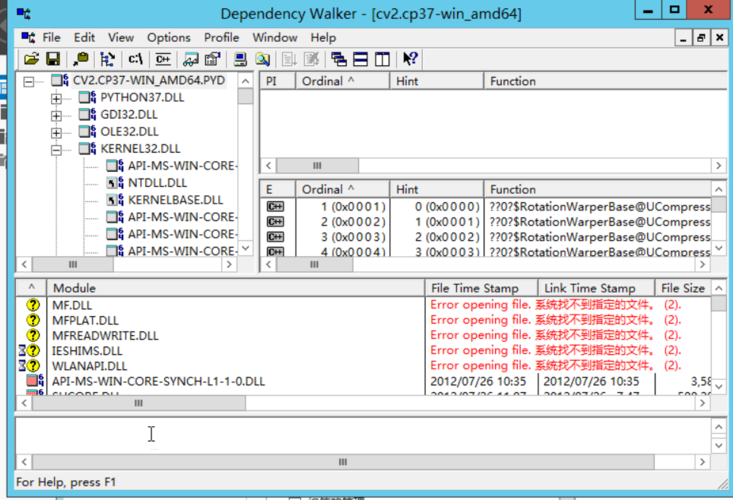Toggle the Auto Expand tree icon
The width and height of the screenshot is (733, 500).
coord(108,59)
